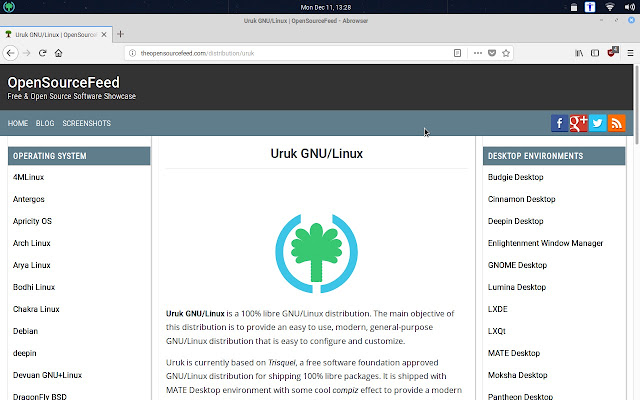Open Arya Linux link

tap(31, 265)
